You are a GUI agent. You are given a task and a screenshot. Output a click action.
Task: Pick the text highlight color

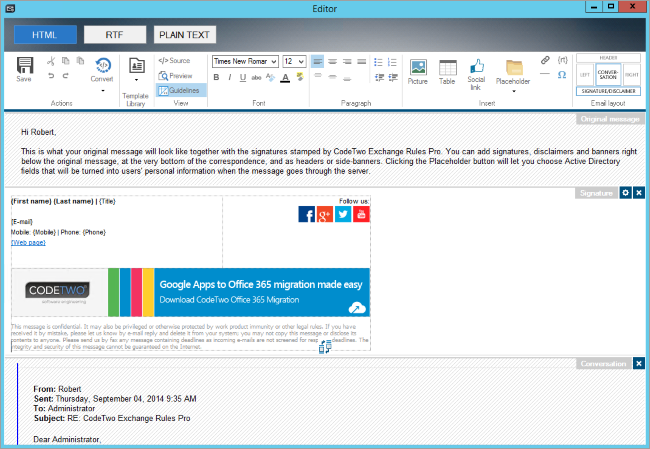click(x=300, y=77)
